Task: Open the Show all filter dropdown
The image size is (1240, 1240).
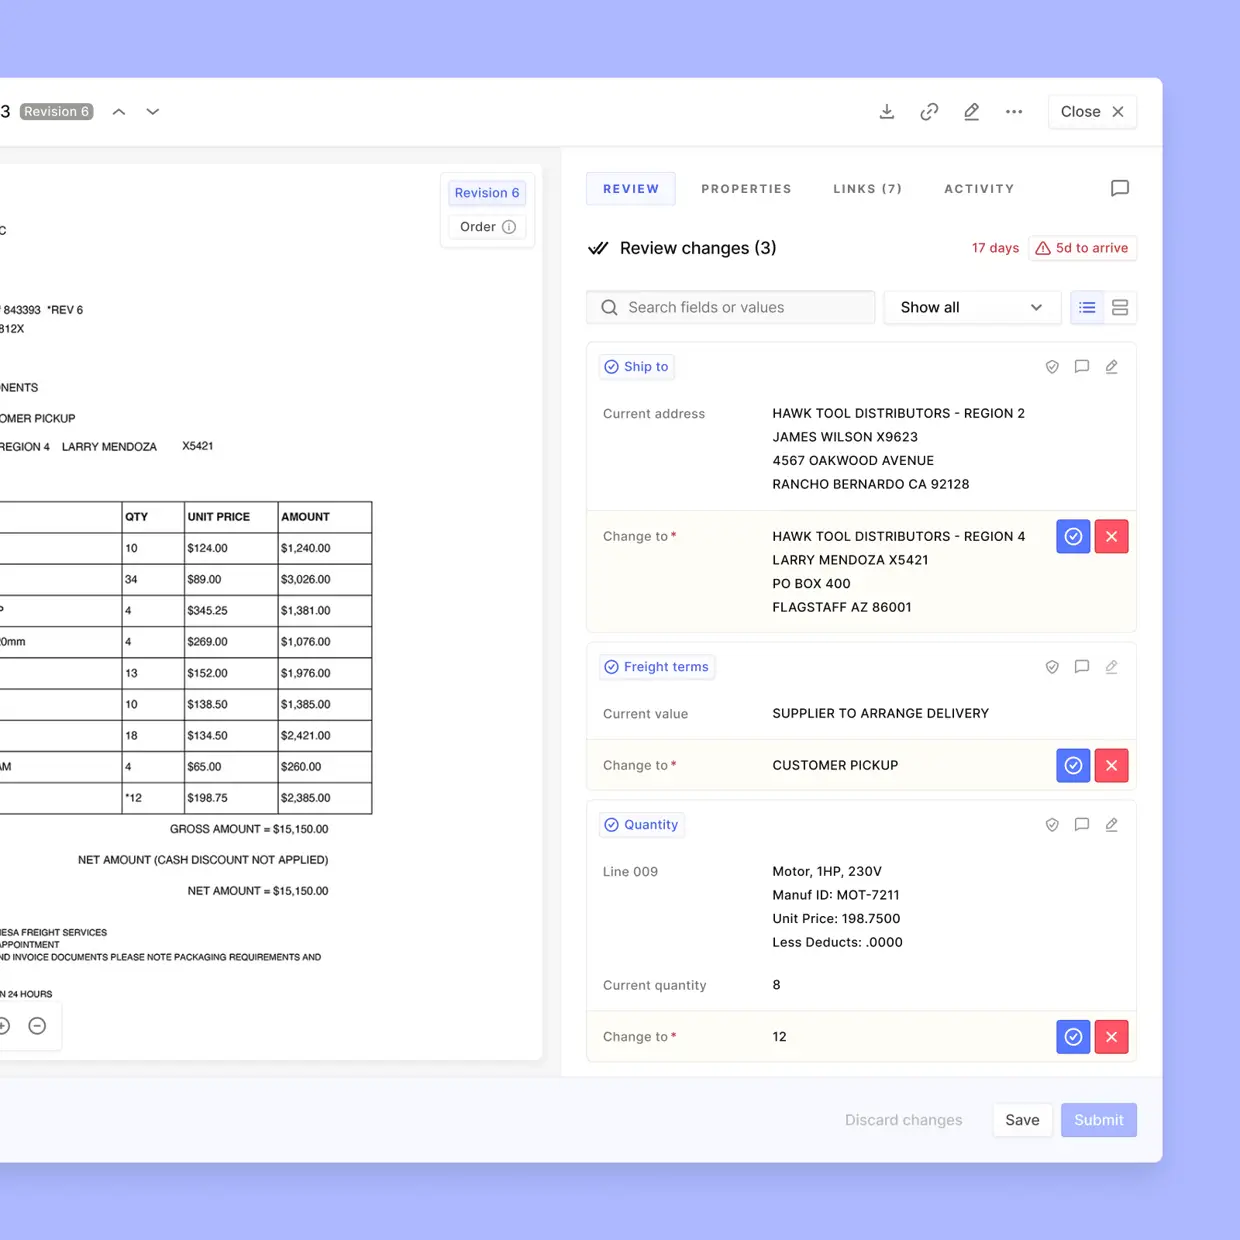Action: [971, 307]
